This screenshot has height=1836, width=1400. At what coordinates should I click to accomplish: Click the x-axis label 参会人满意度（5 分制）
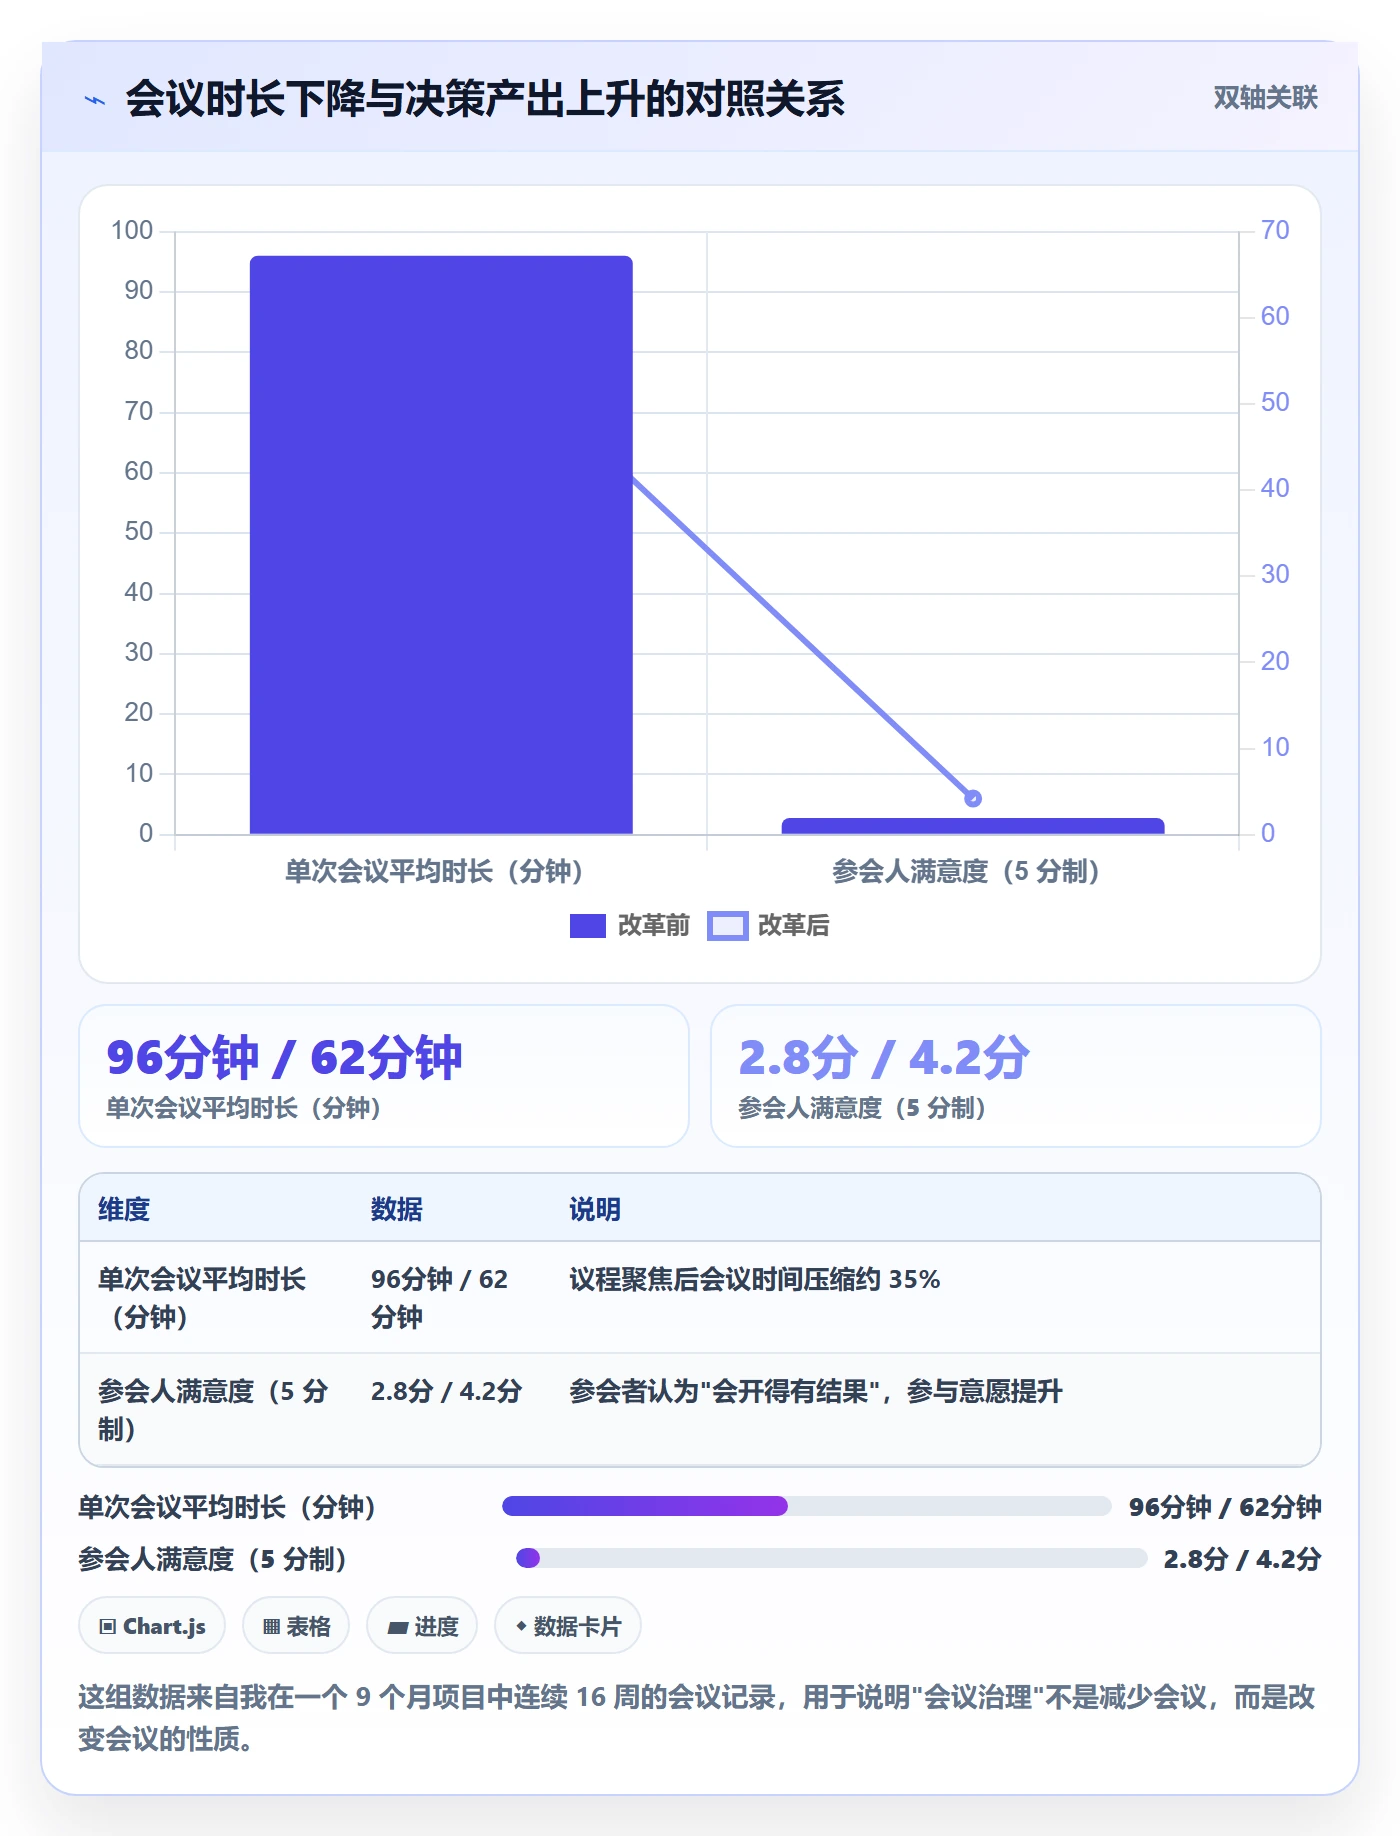click(x=966, y=872)
